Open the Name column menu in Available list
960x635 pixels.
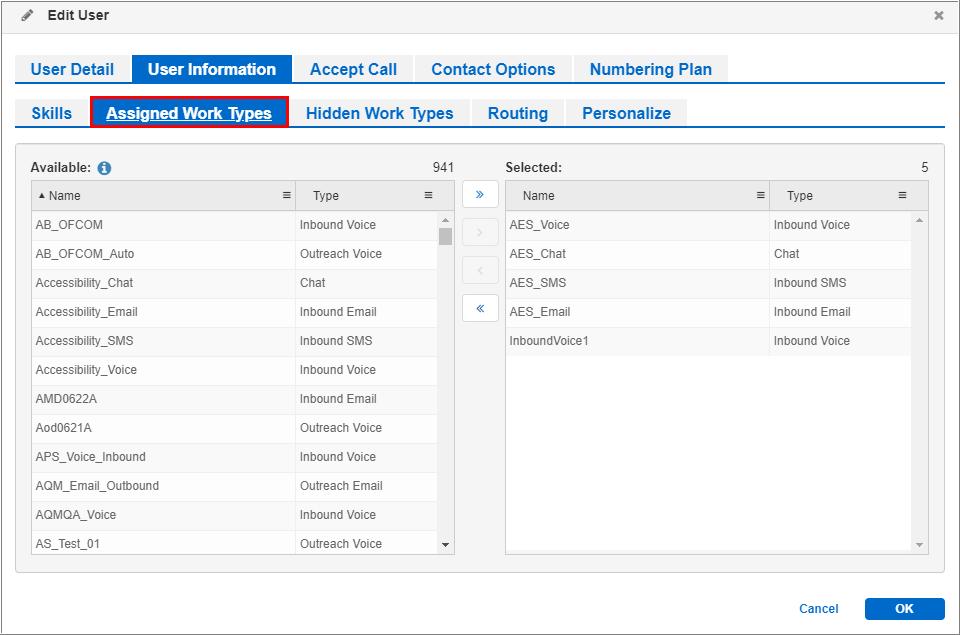pyautogui.click(x=288, y=195)
